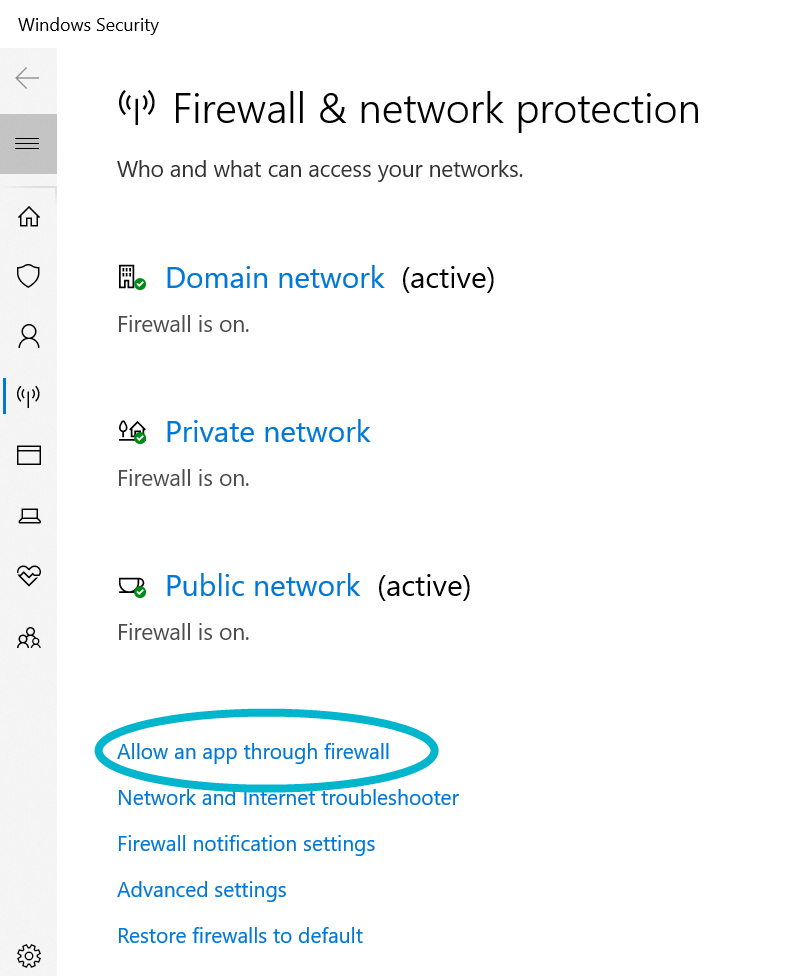Open Settings gear icon in sidebar
Image resolution: width=808 pixels, height=976 pixels.
point(29,954)
